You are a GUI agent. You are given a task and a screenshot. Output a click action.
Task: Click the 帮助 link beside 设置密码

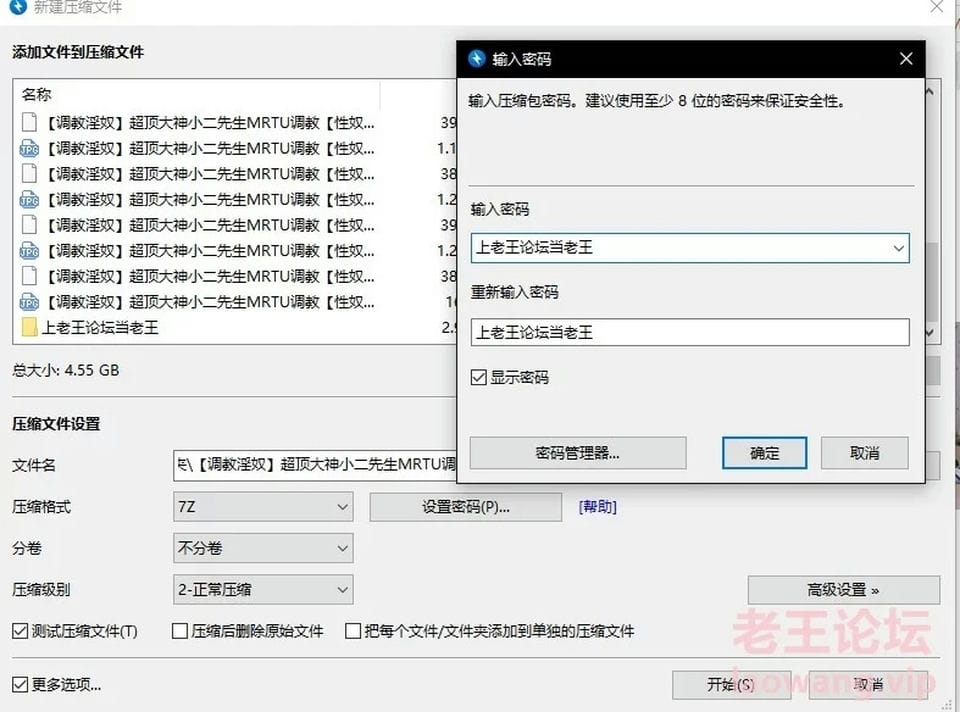pyautogui.click(x=597, y=507)
